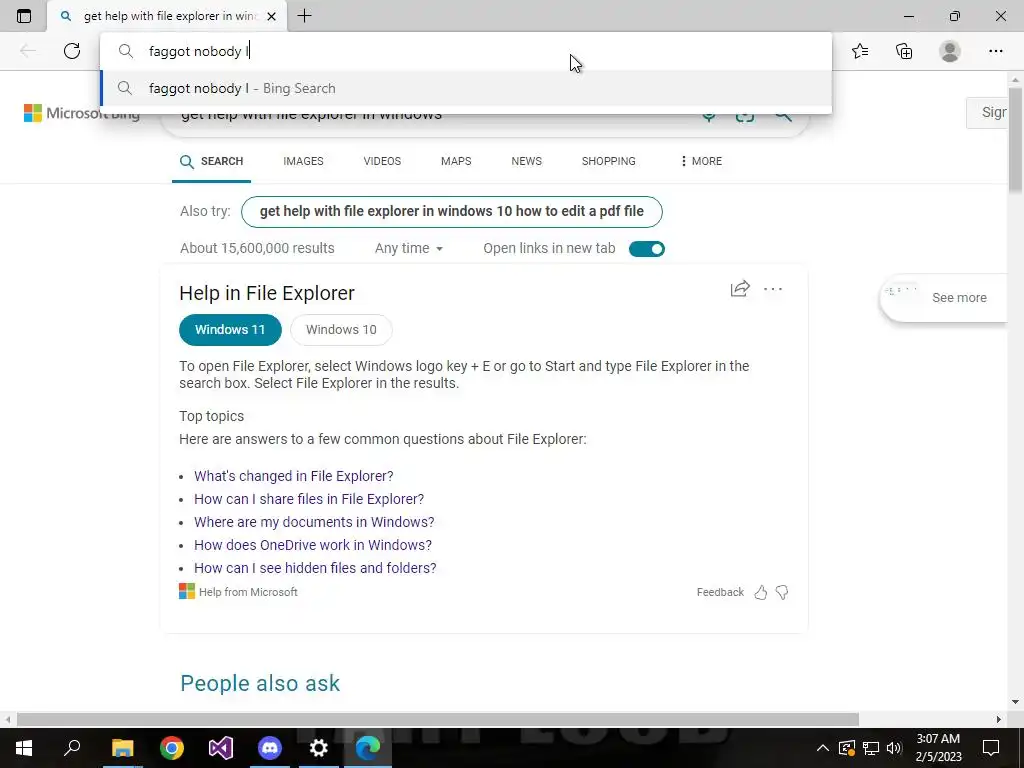Open taskbar Search magnifier

[72, 748]
